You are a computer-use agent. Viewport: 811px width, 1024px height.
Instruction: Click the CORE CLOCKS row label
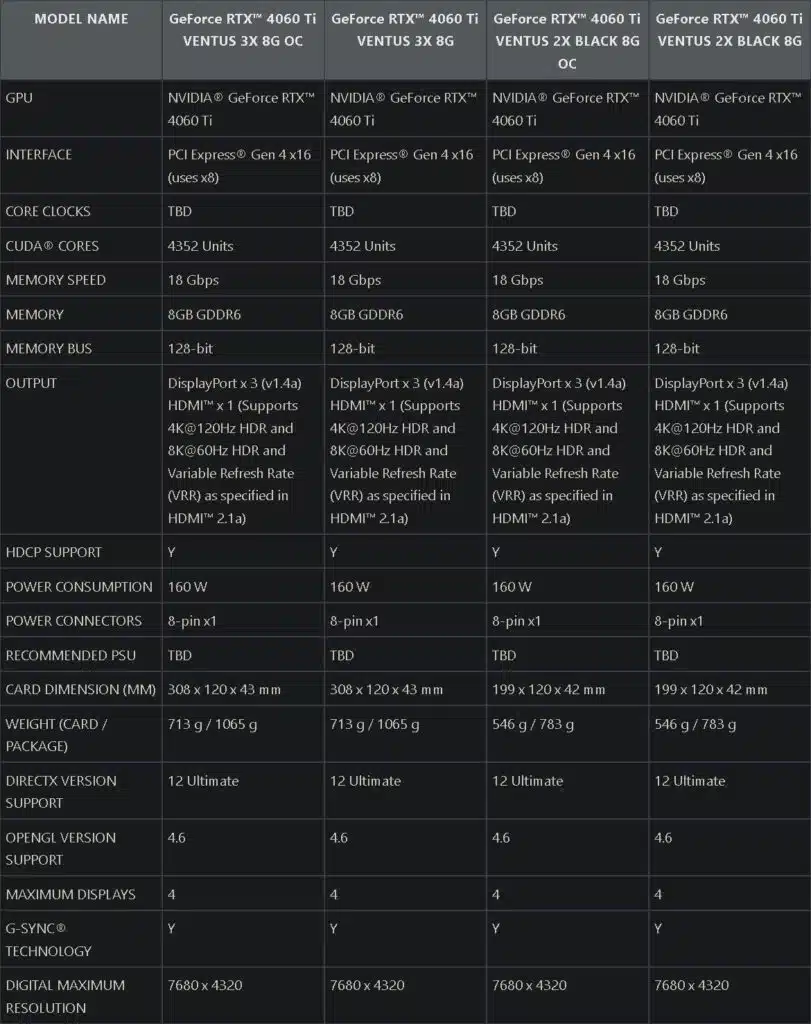pos(48,212)
